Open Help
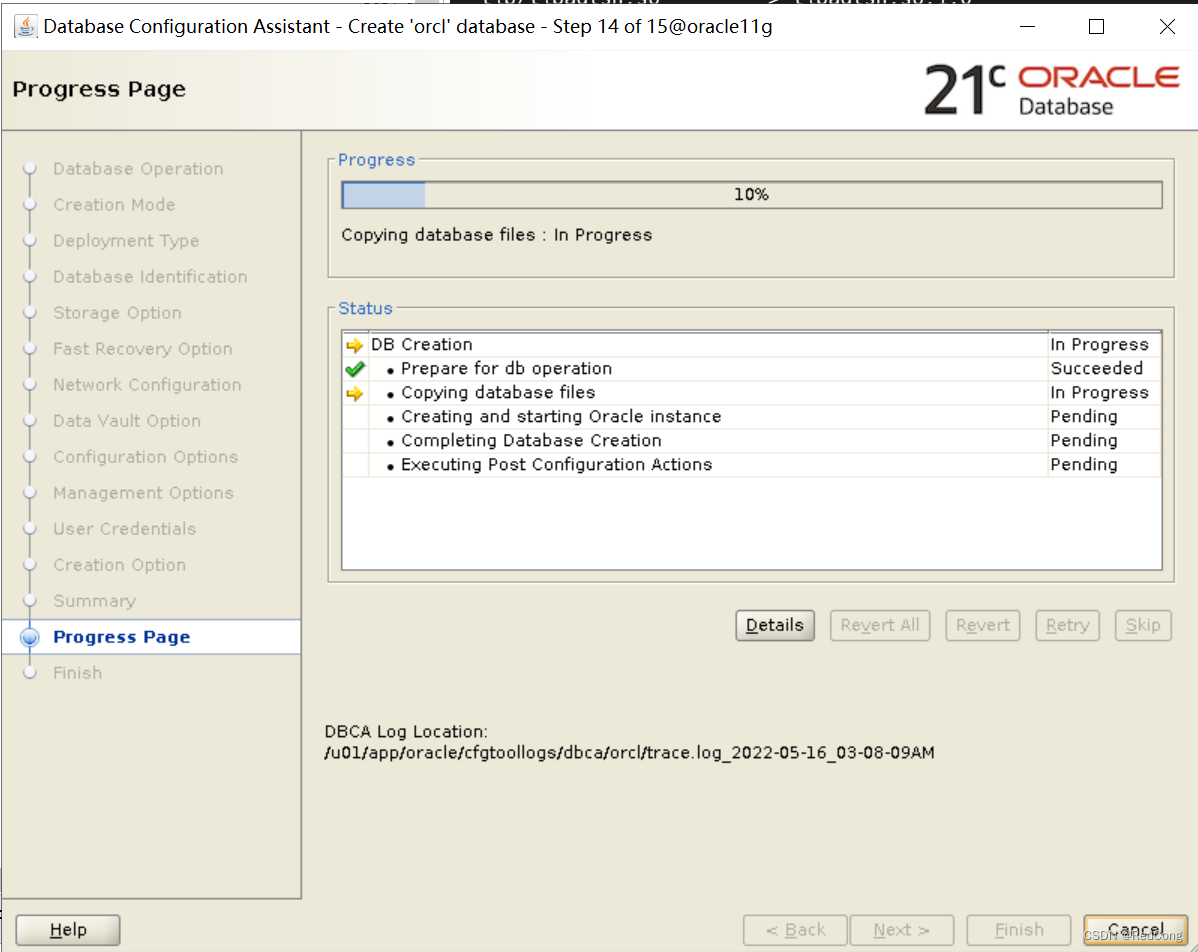The height and width of the screenshot is (952, 1198). click(x=68, y=930)
